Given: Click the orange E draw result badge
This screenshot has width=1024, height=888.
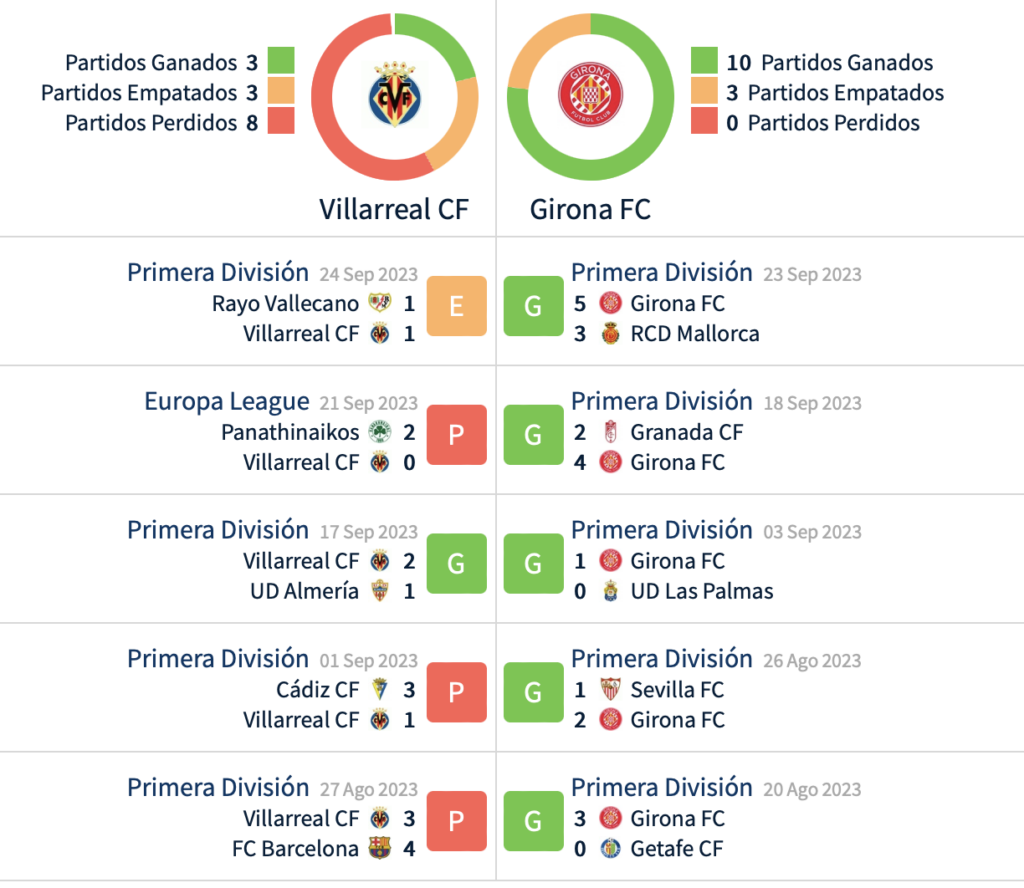Looking at the screenshot, I should pos(456,306).
